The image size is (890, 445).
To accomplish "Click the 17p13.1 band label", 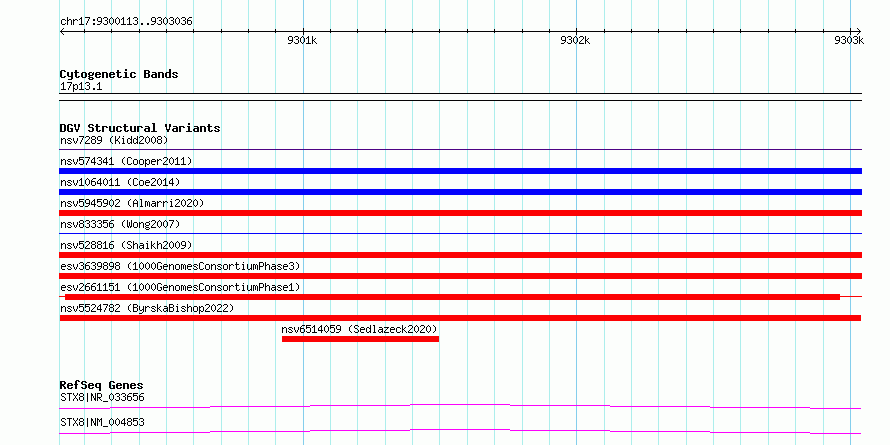I will click(x=81, y=87).
